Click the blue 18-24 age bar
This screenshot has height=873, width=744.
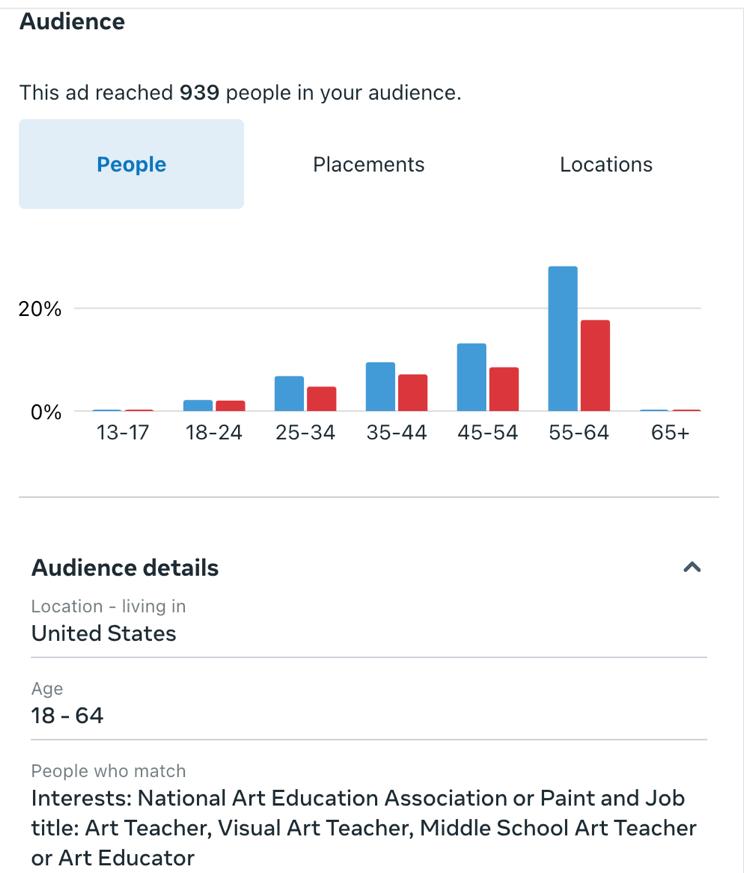click(198, 406)
